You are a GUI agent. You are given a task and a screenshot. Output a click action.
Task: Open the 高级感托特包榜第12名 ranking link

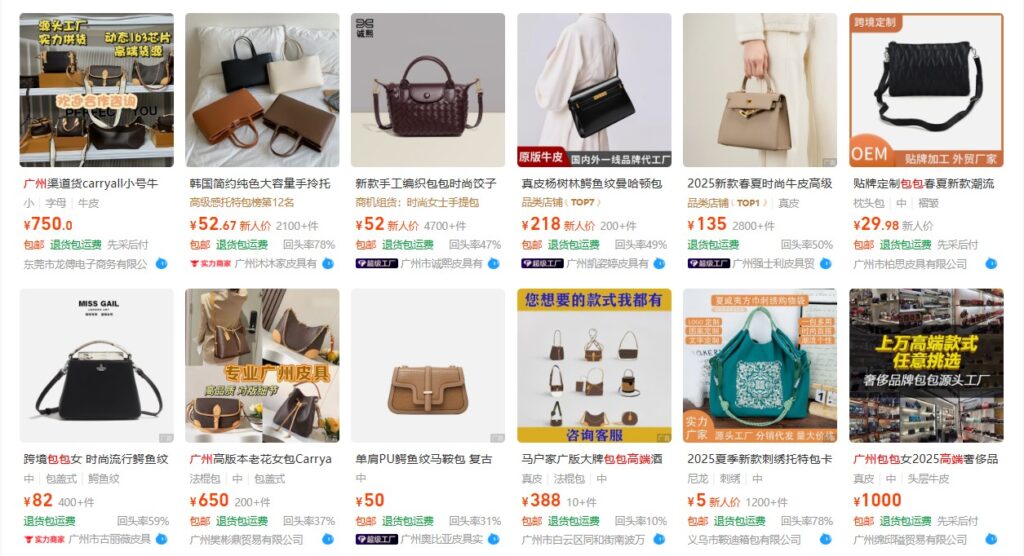(x=242, y=203)
